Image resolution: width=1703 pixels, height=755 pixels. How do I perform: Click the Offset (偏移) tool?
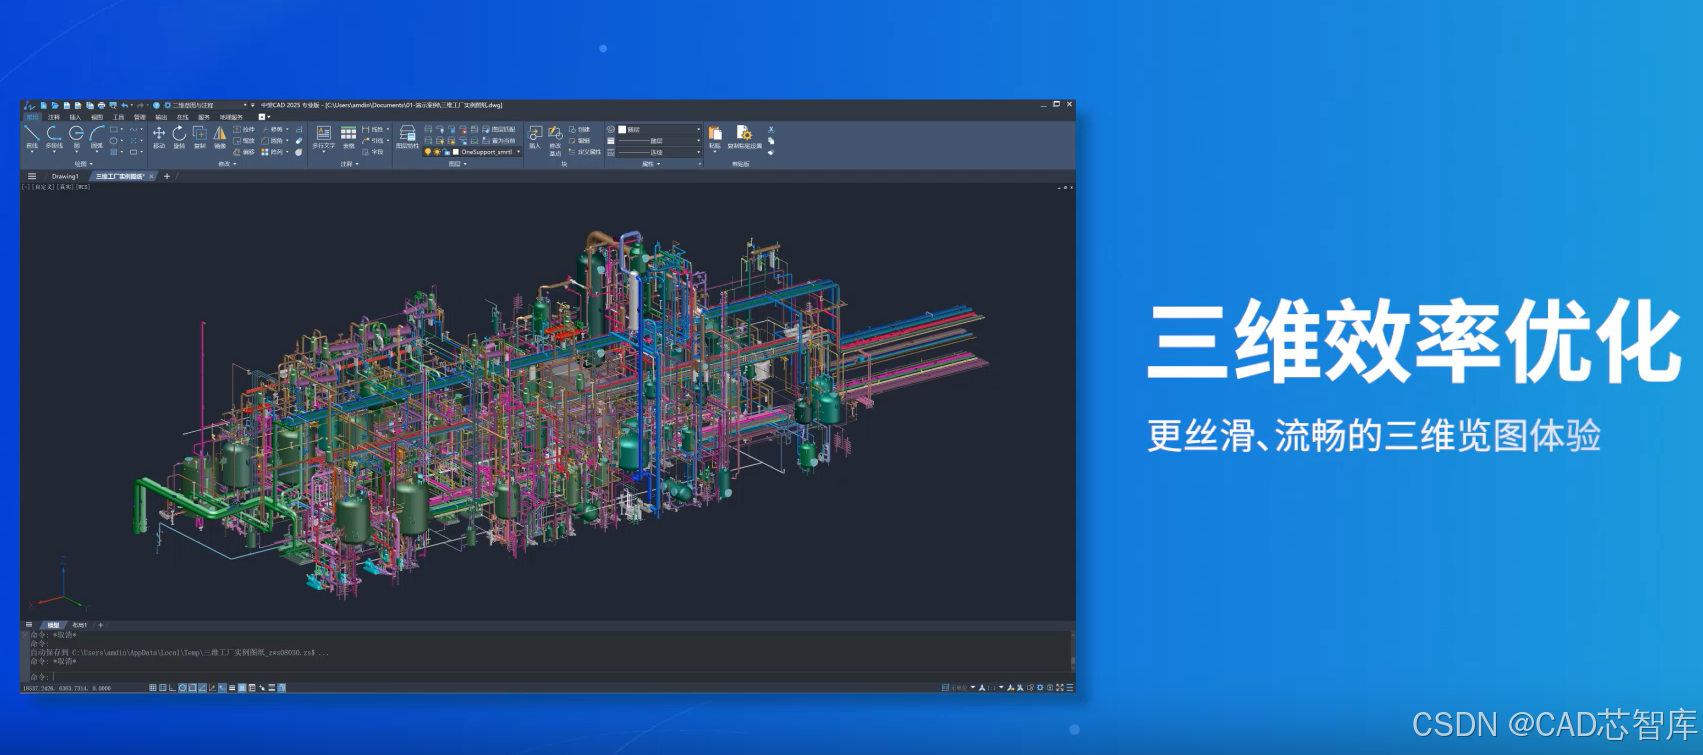pos(244,152)
